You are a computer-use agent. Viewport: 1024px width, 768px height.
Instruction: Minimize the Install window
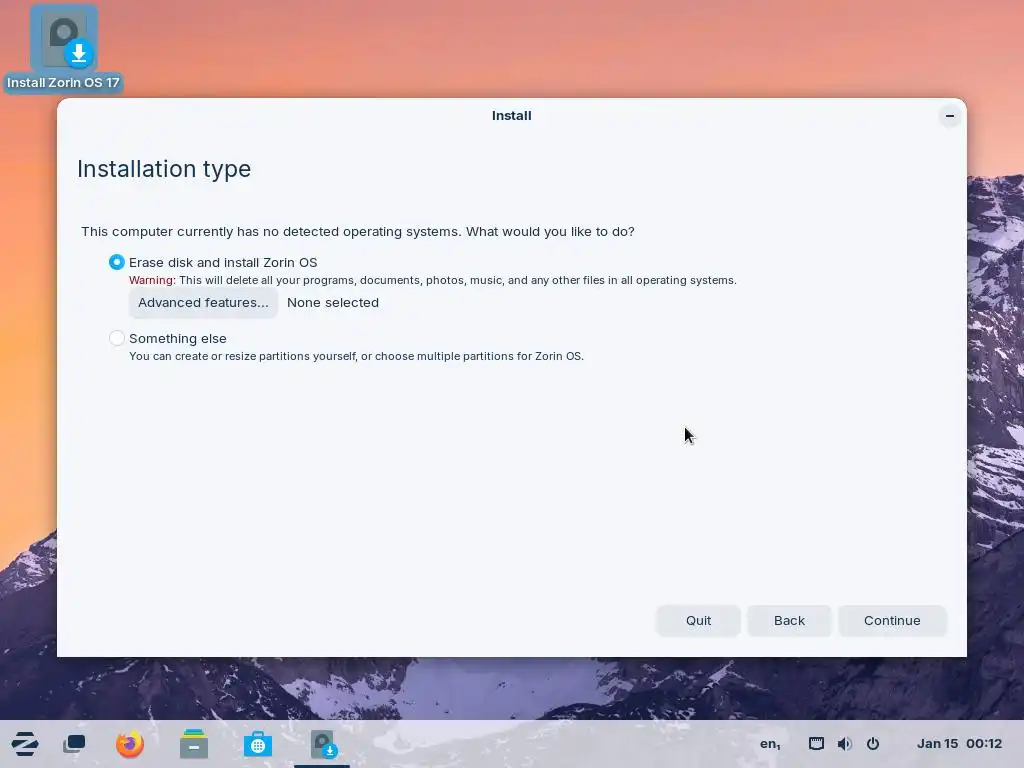950,116
